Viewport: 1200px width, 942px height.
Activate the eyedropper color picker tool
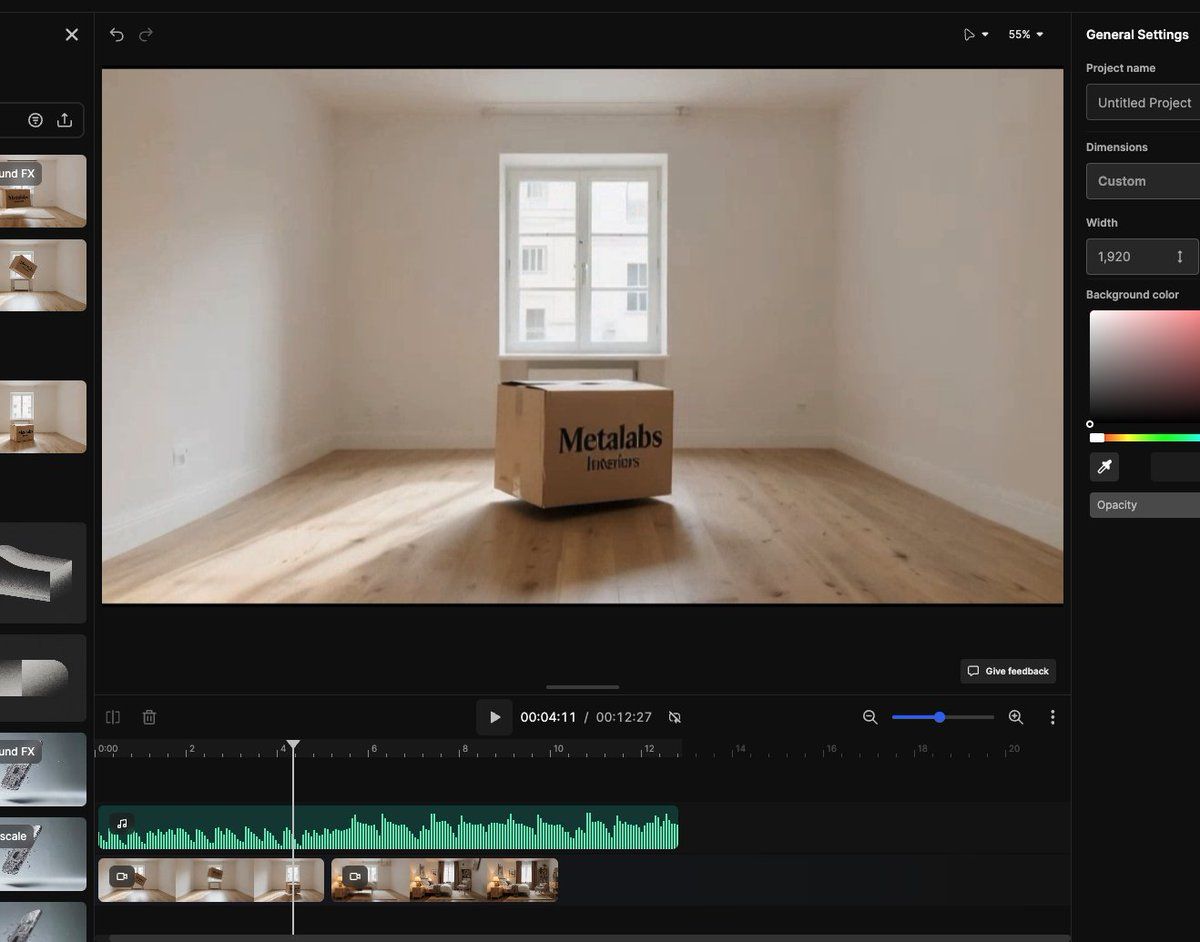click(x=1105, y=466)
